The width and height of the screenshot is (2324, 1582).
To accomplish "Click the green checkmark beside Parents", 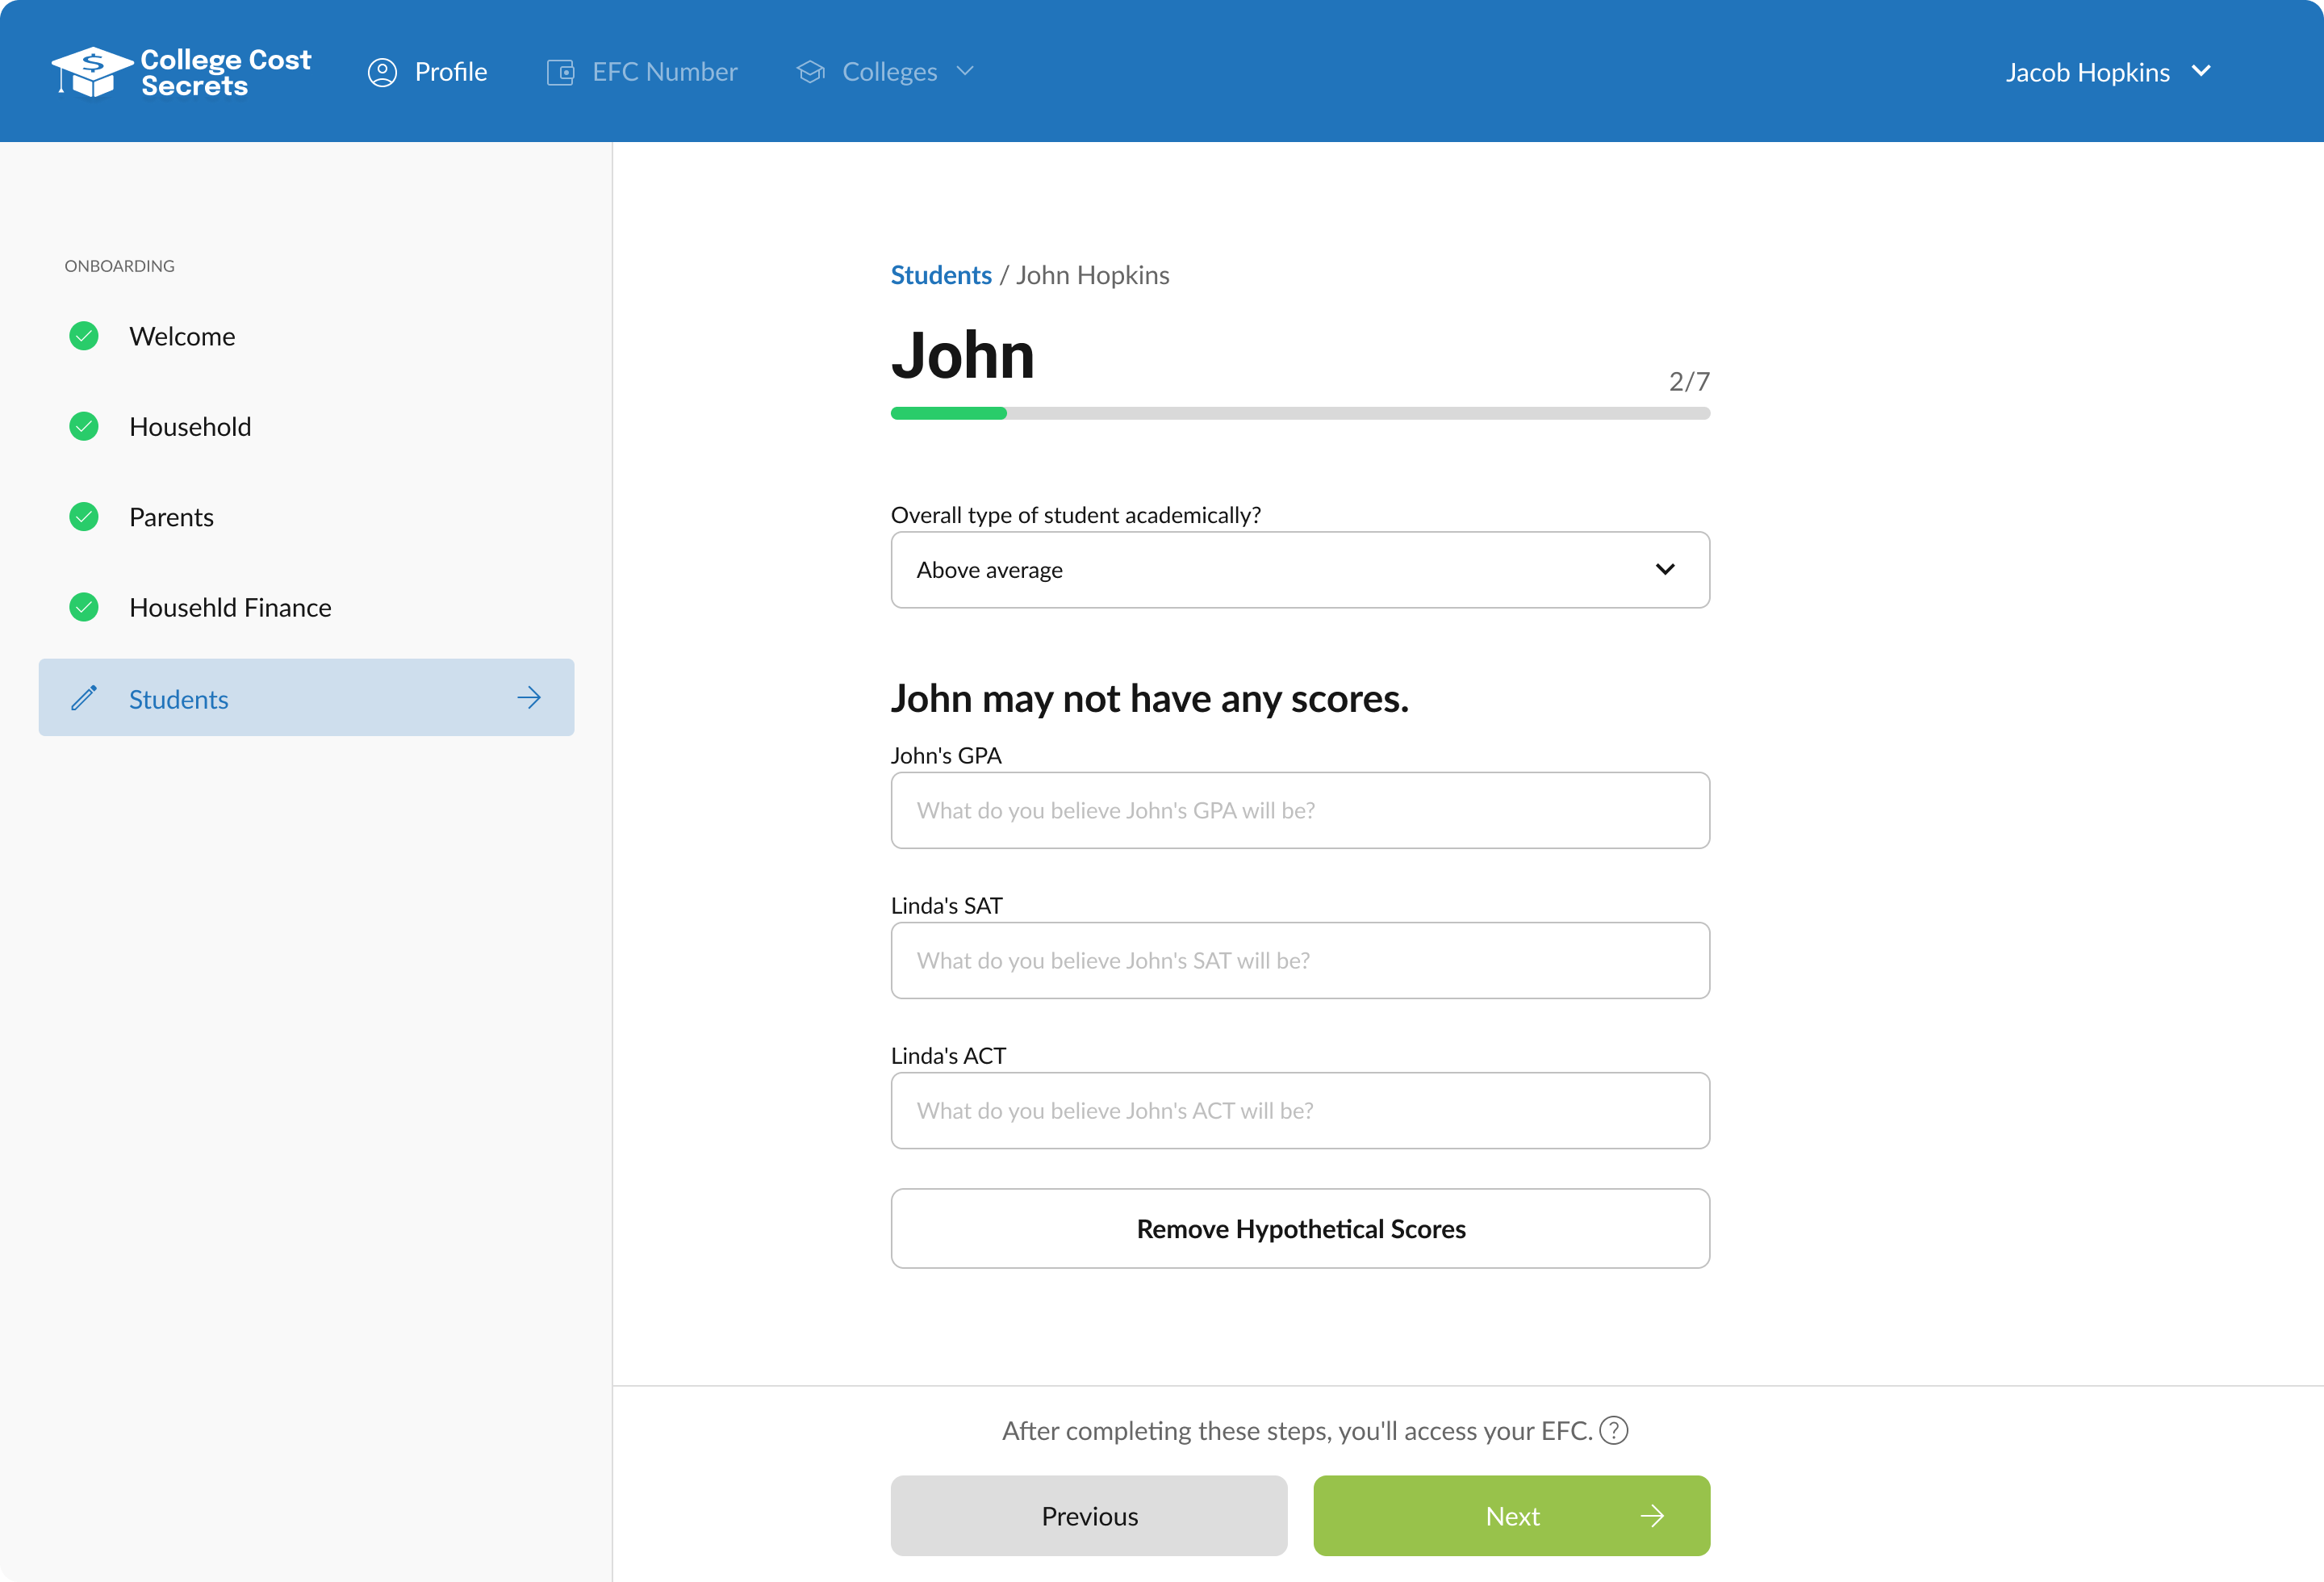I will coord(84,517).
